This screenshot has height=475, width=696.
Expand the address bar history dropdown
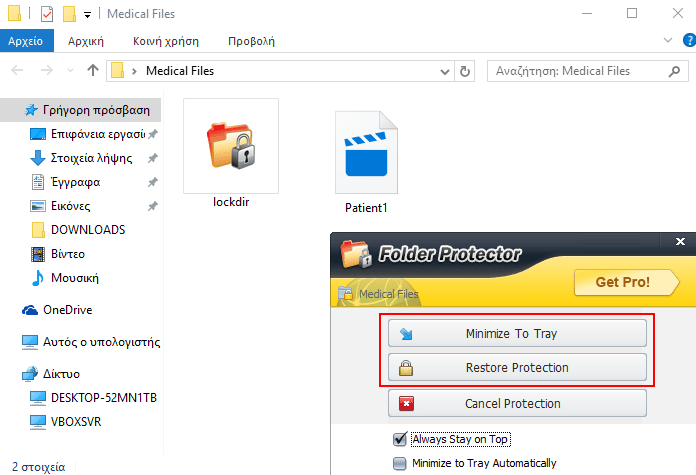(446, 71)
